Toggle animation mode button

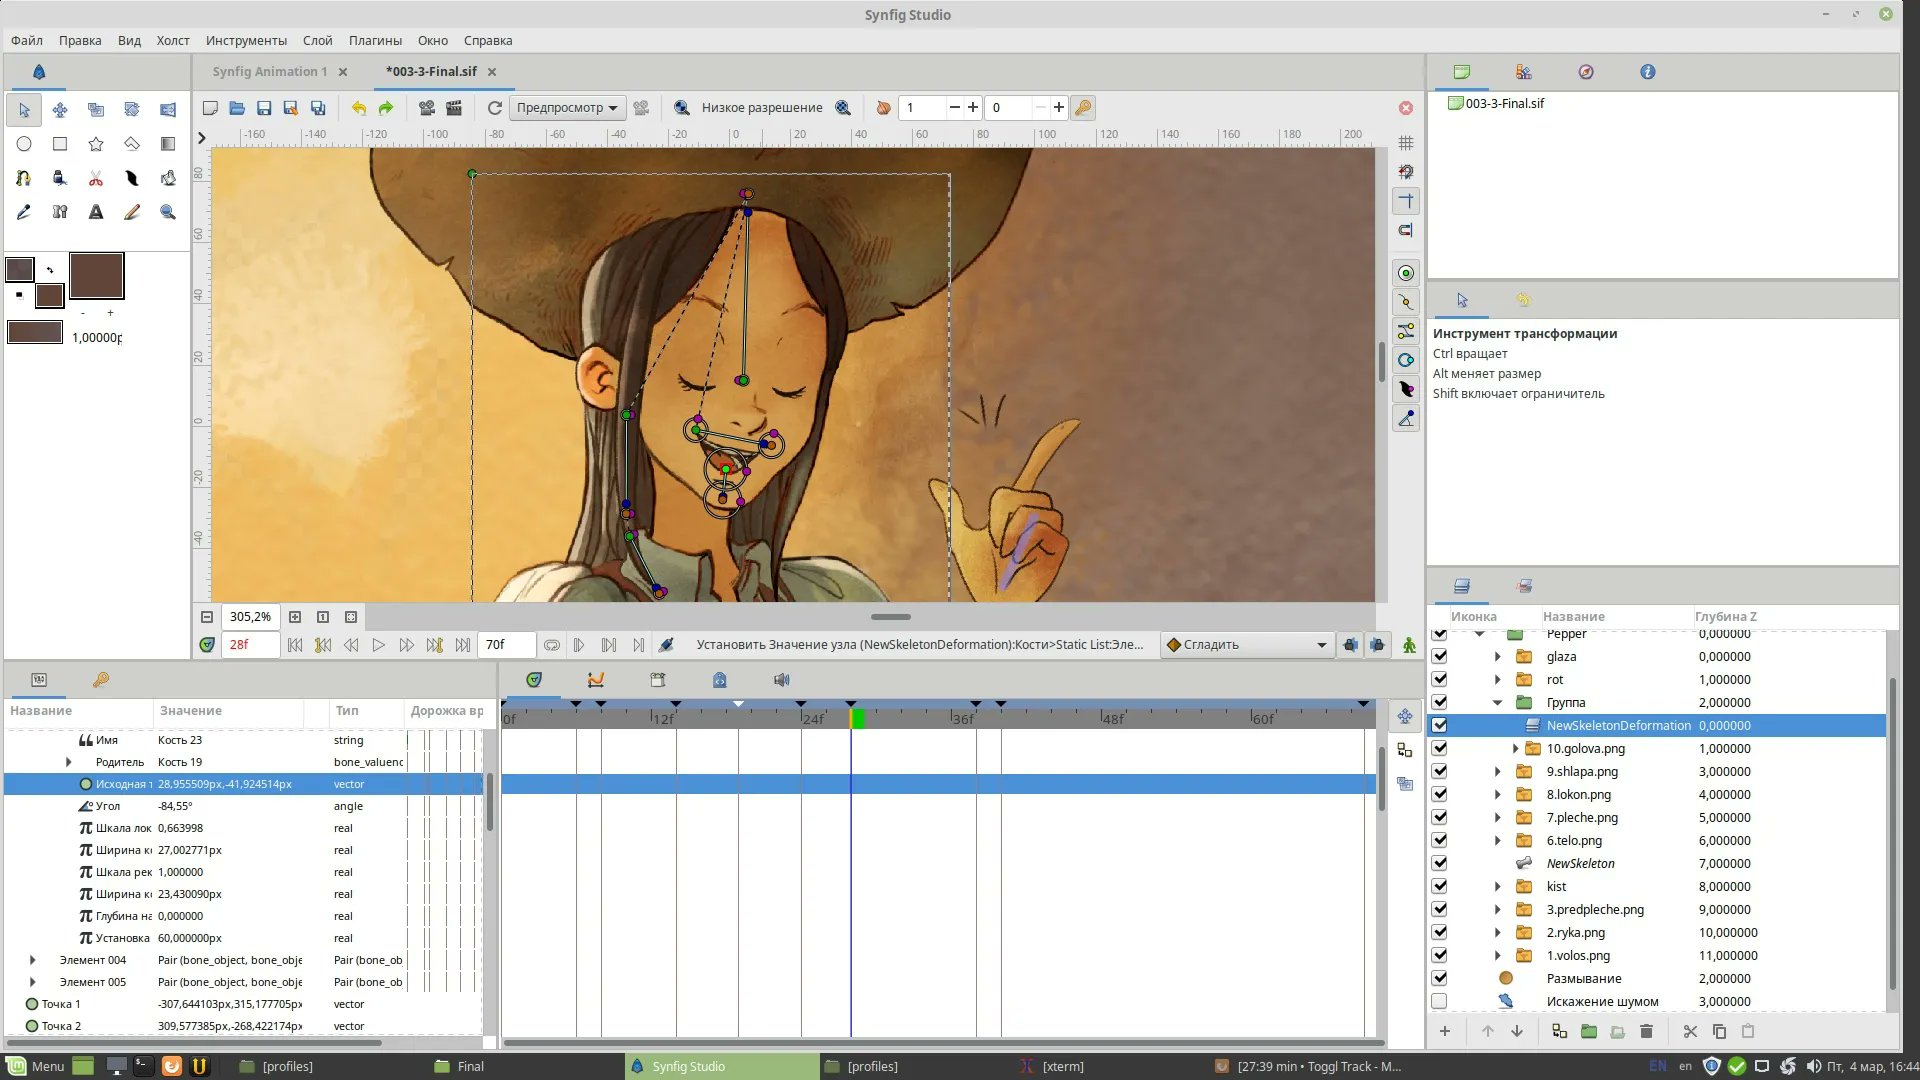[1409, 645]
